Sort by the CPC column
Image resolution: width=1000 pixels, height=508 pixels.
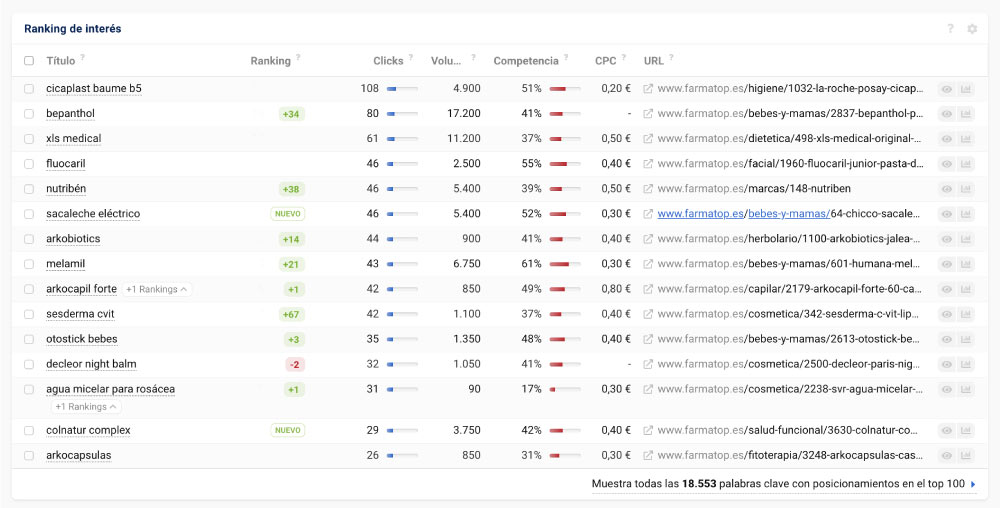pos(606,61)
